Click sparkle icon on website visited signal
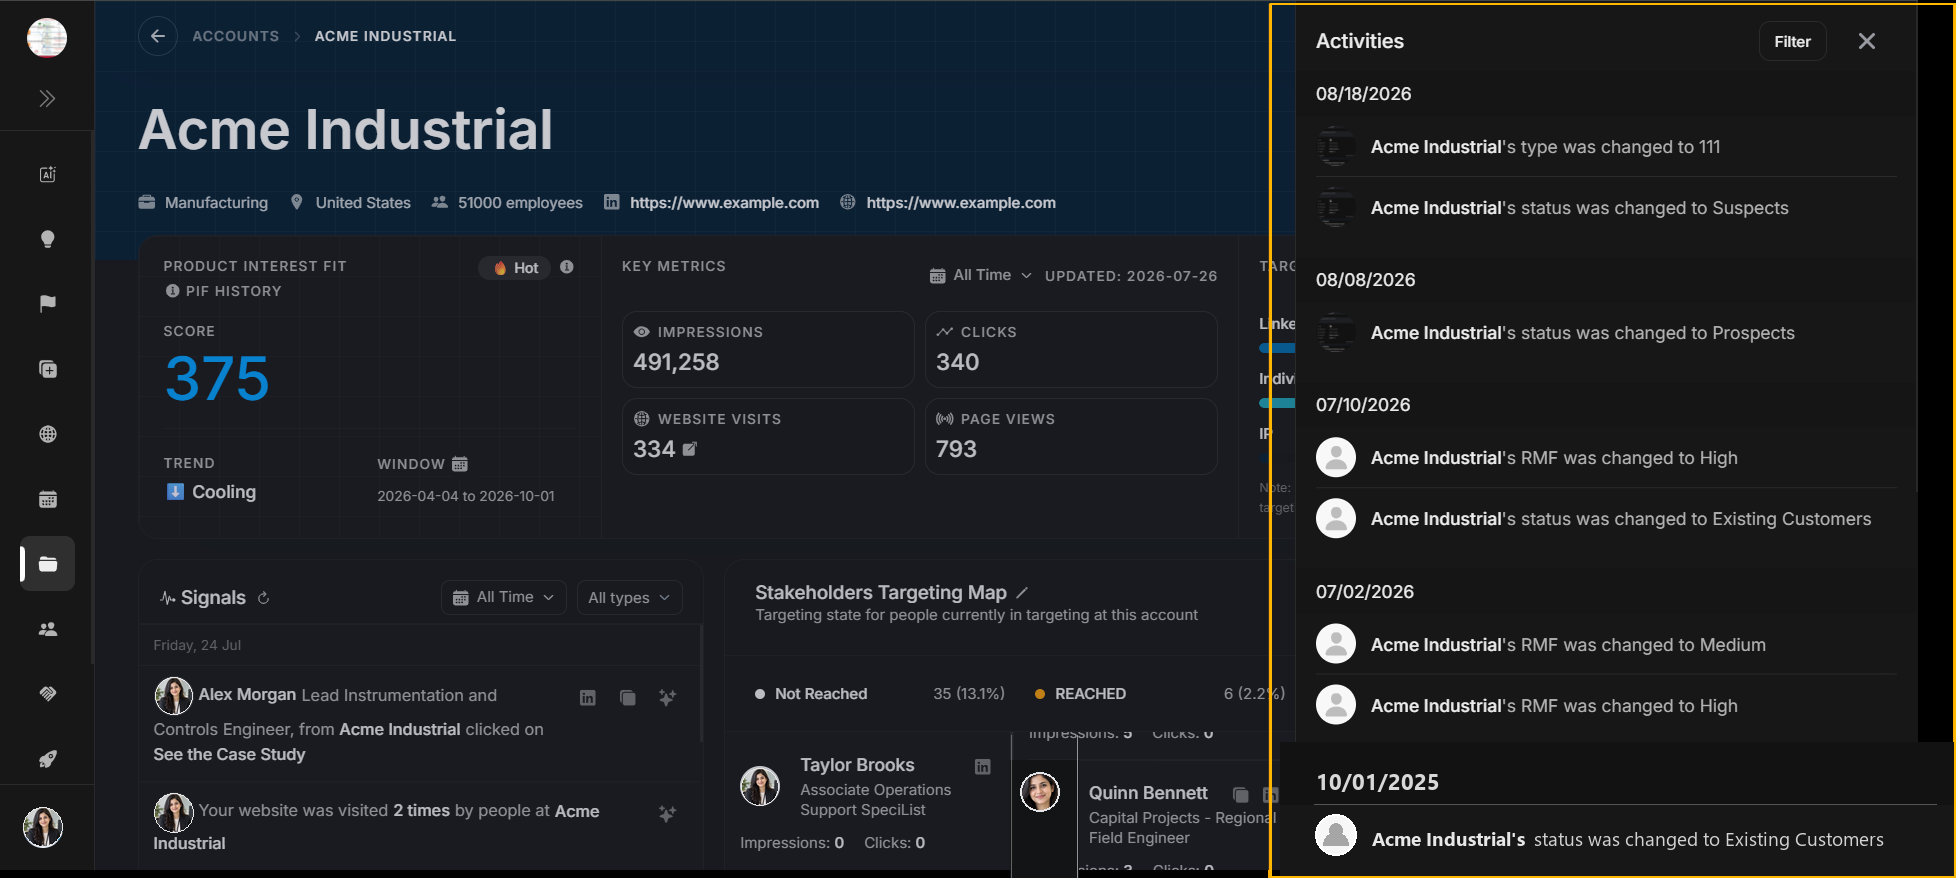The image size is (1956, 878). [667, 814]
